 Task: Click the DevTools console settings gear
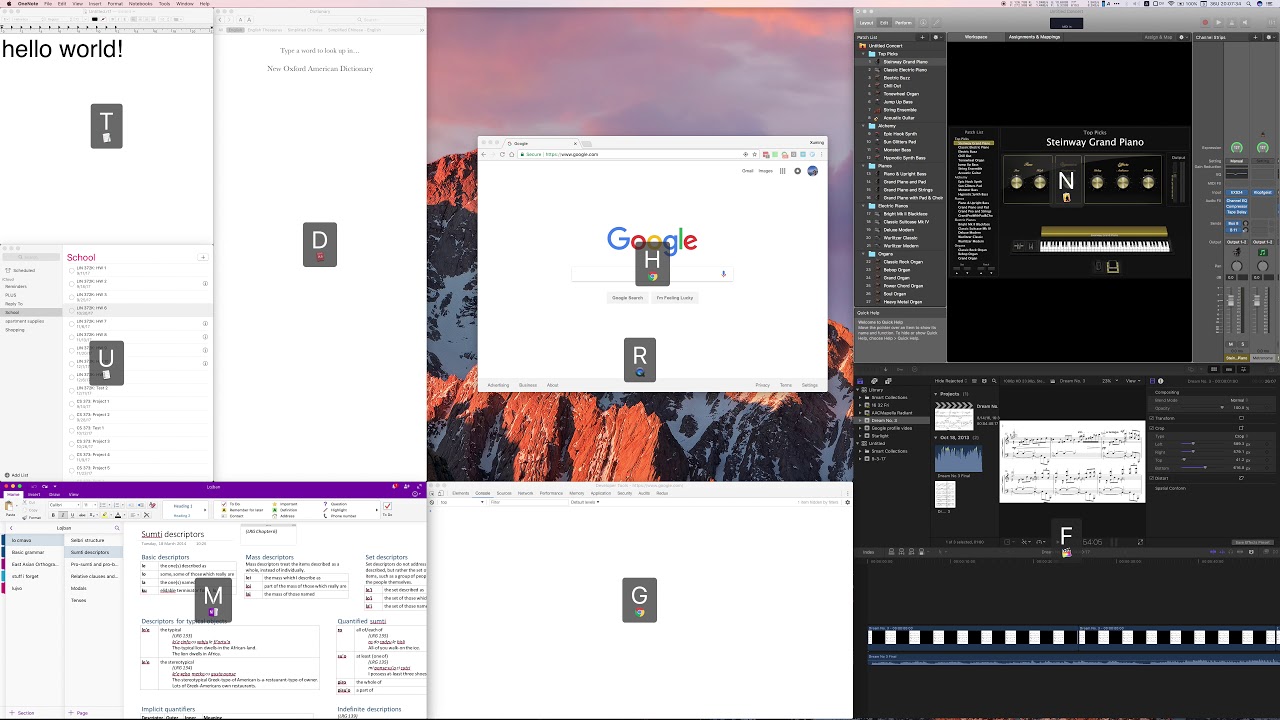coord(847,502)
